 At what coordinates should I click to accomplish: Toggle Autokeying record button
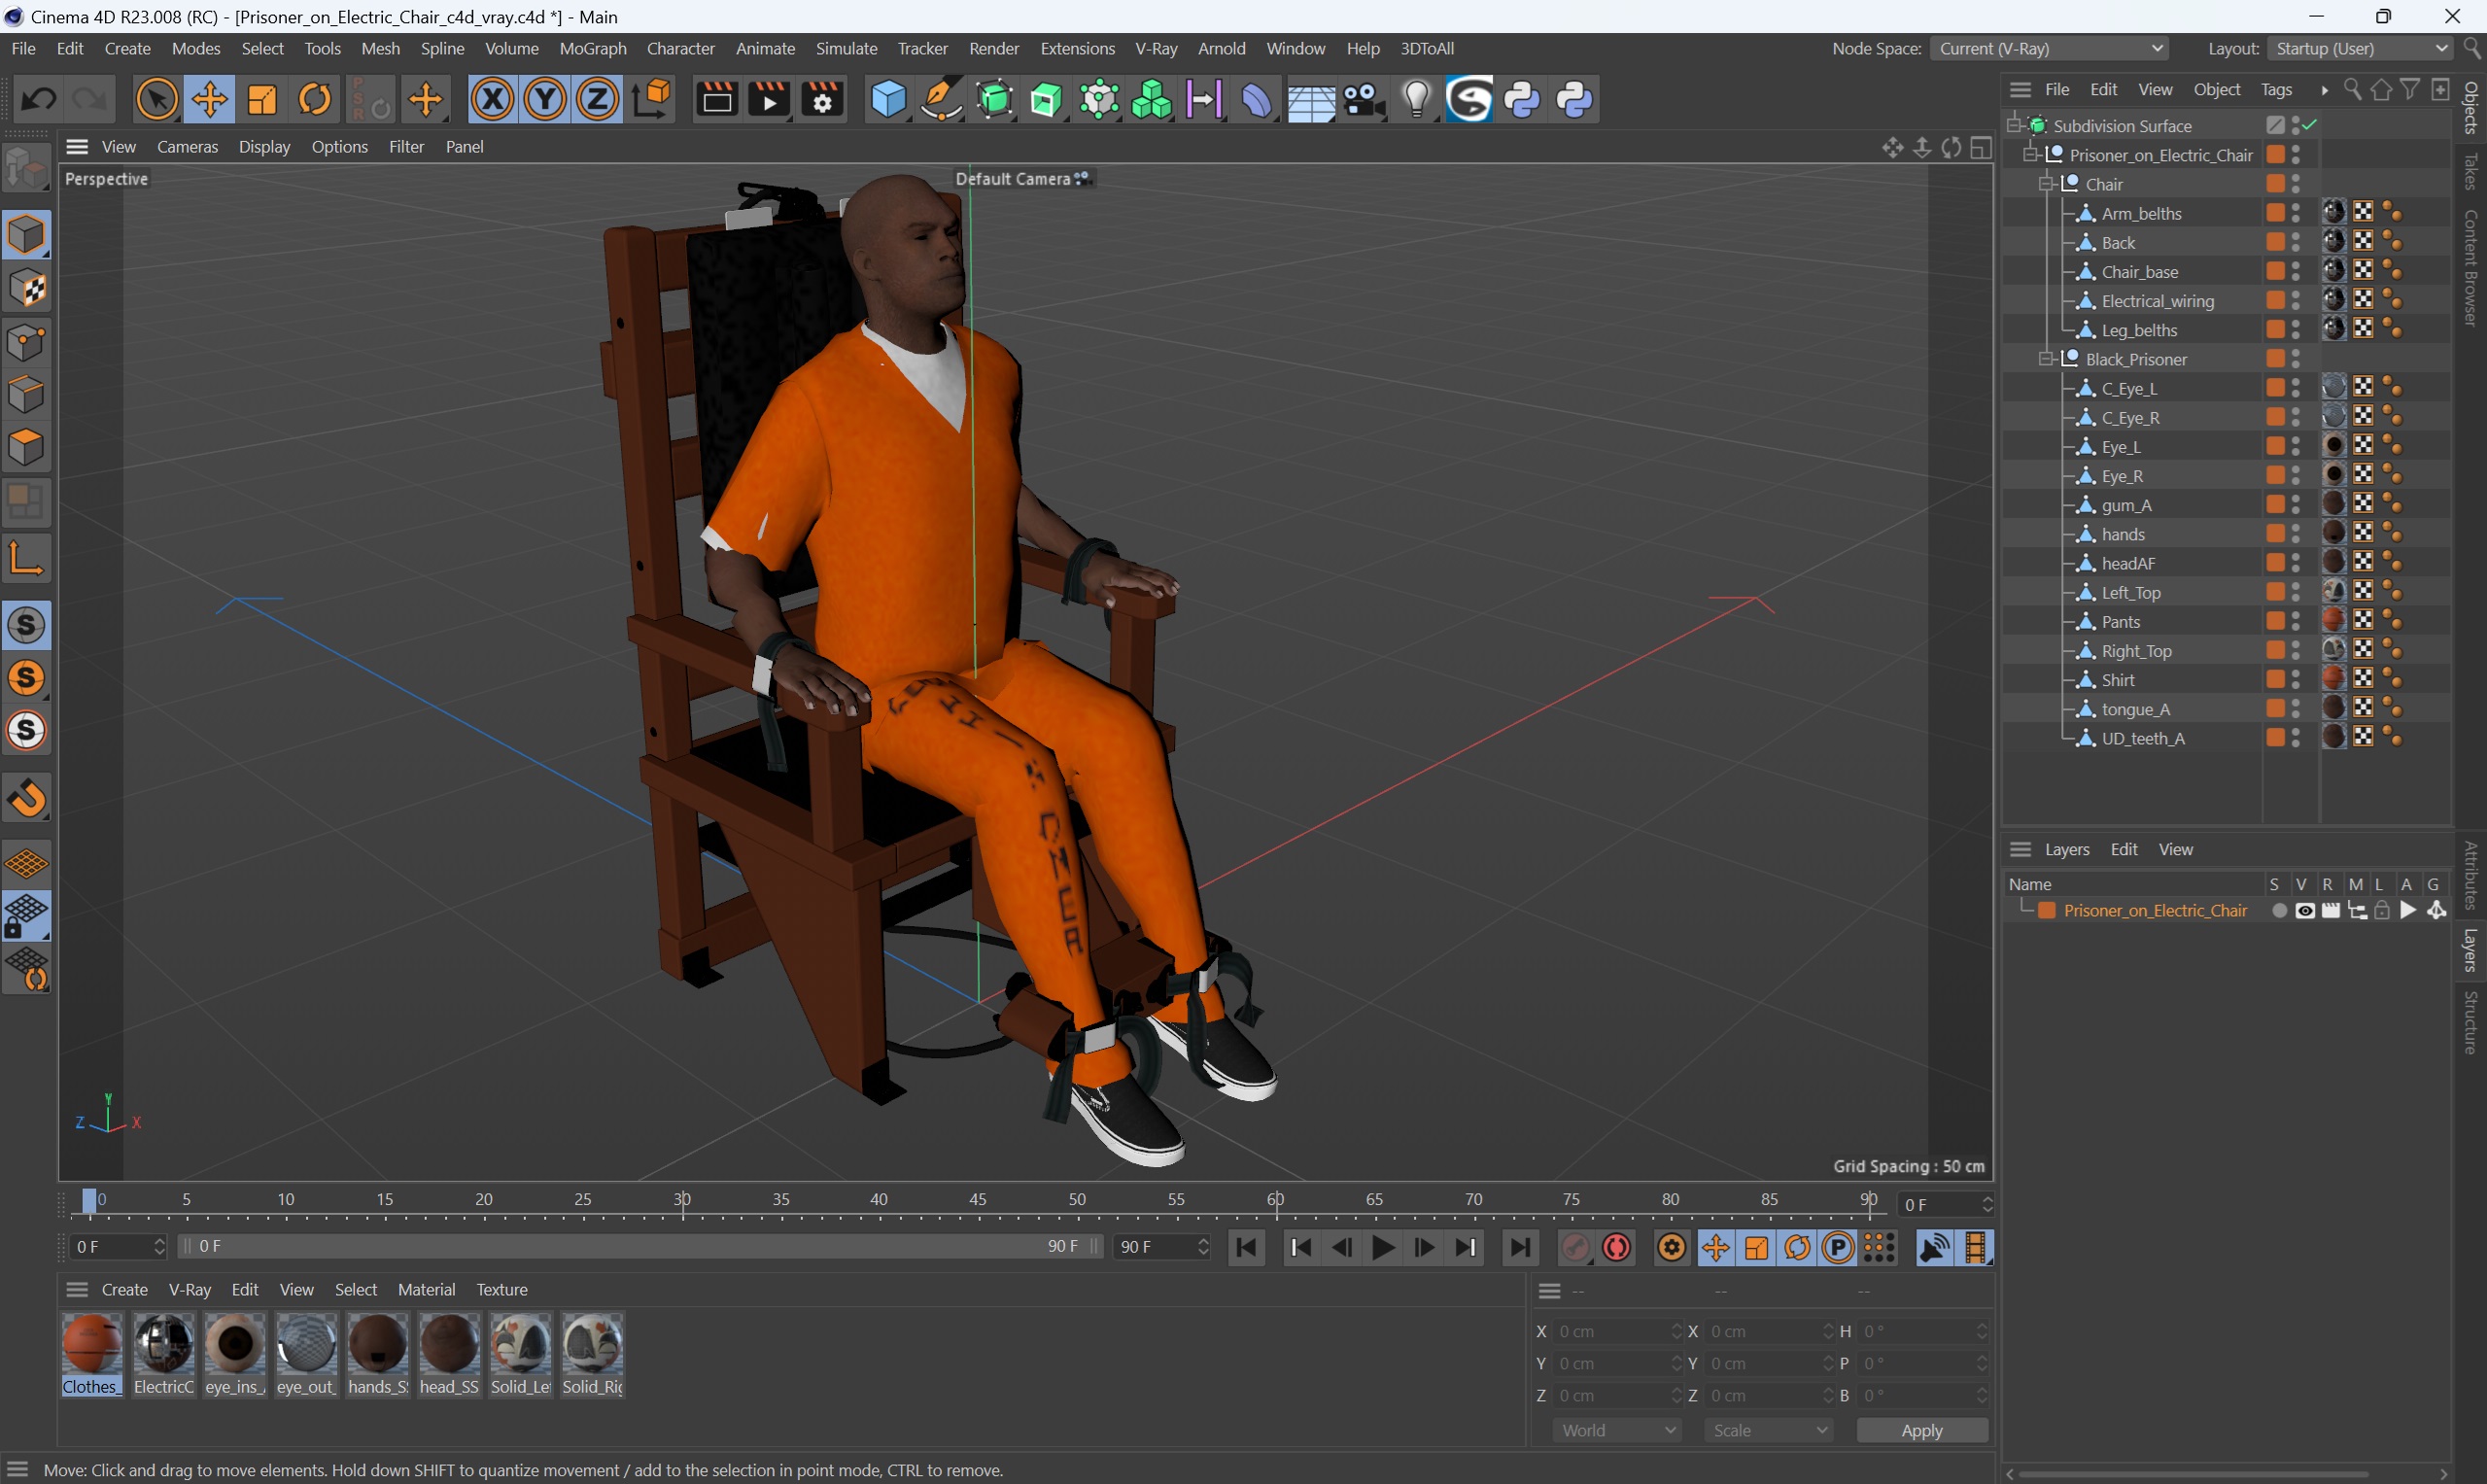1617,1247
